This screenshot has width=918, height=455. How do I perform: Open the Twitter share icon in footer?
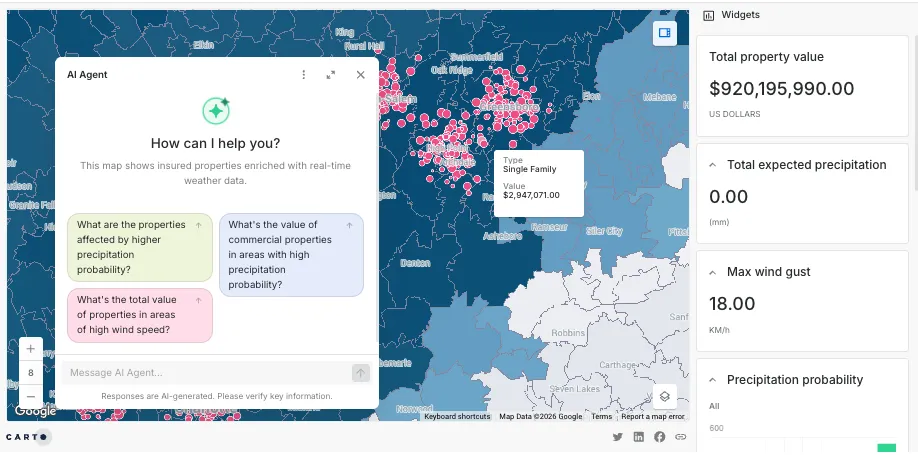[x=617, y=437]
